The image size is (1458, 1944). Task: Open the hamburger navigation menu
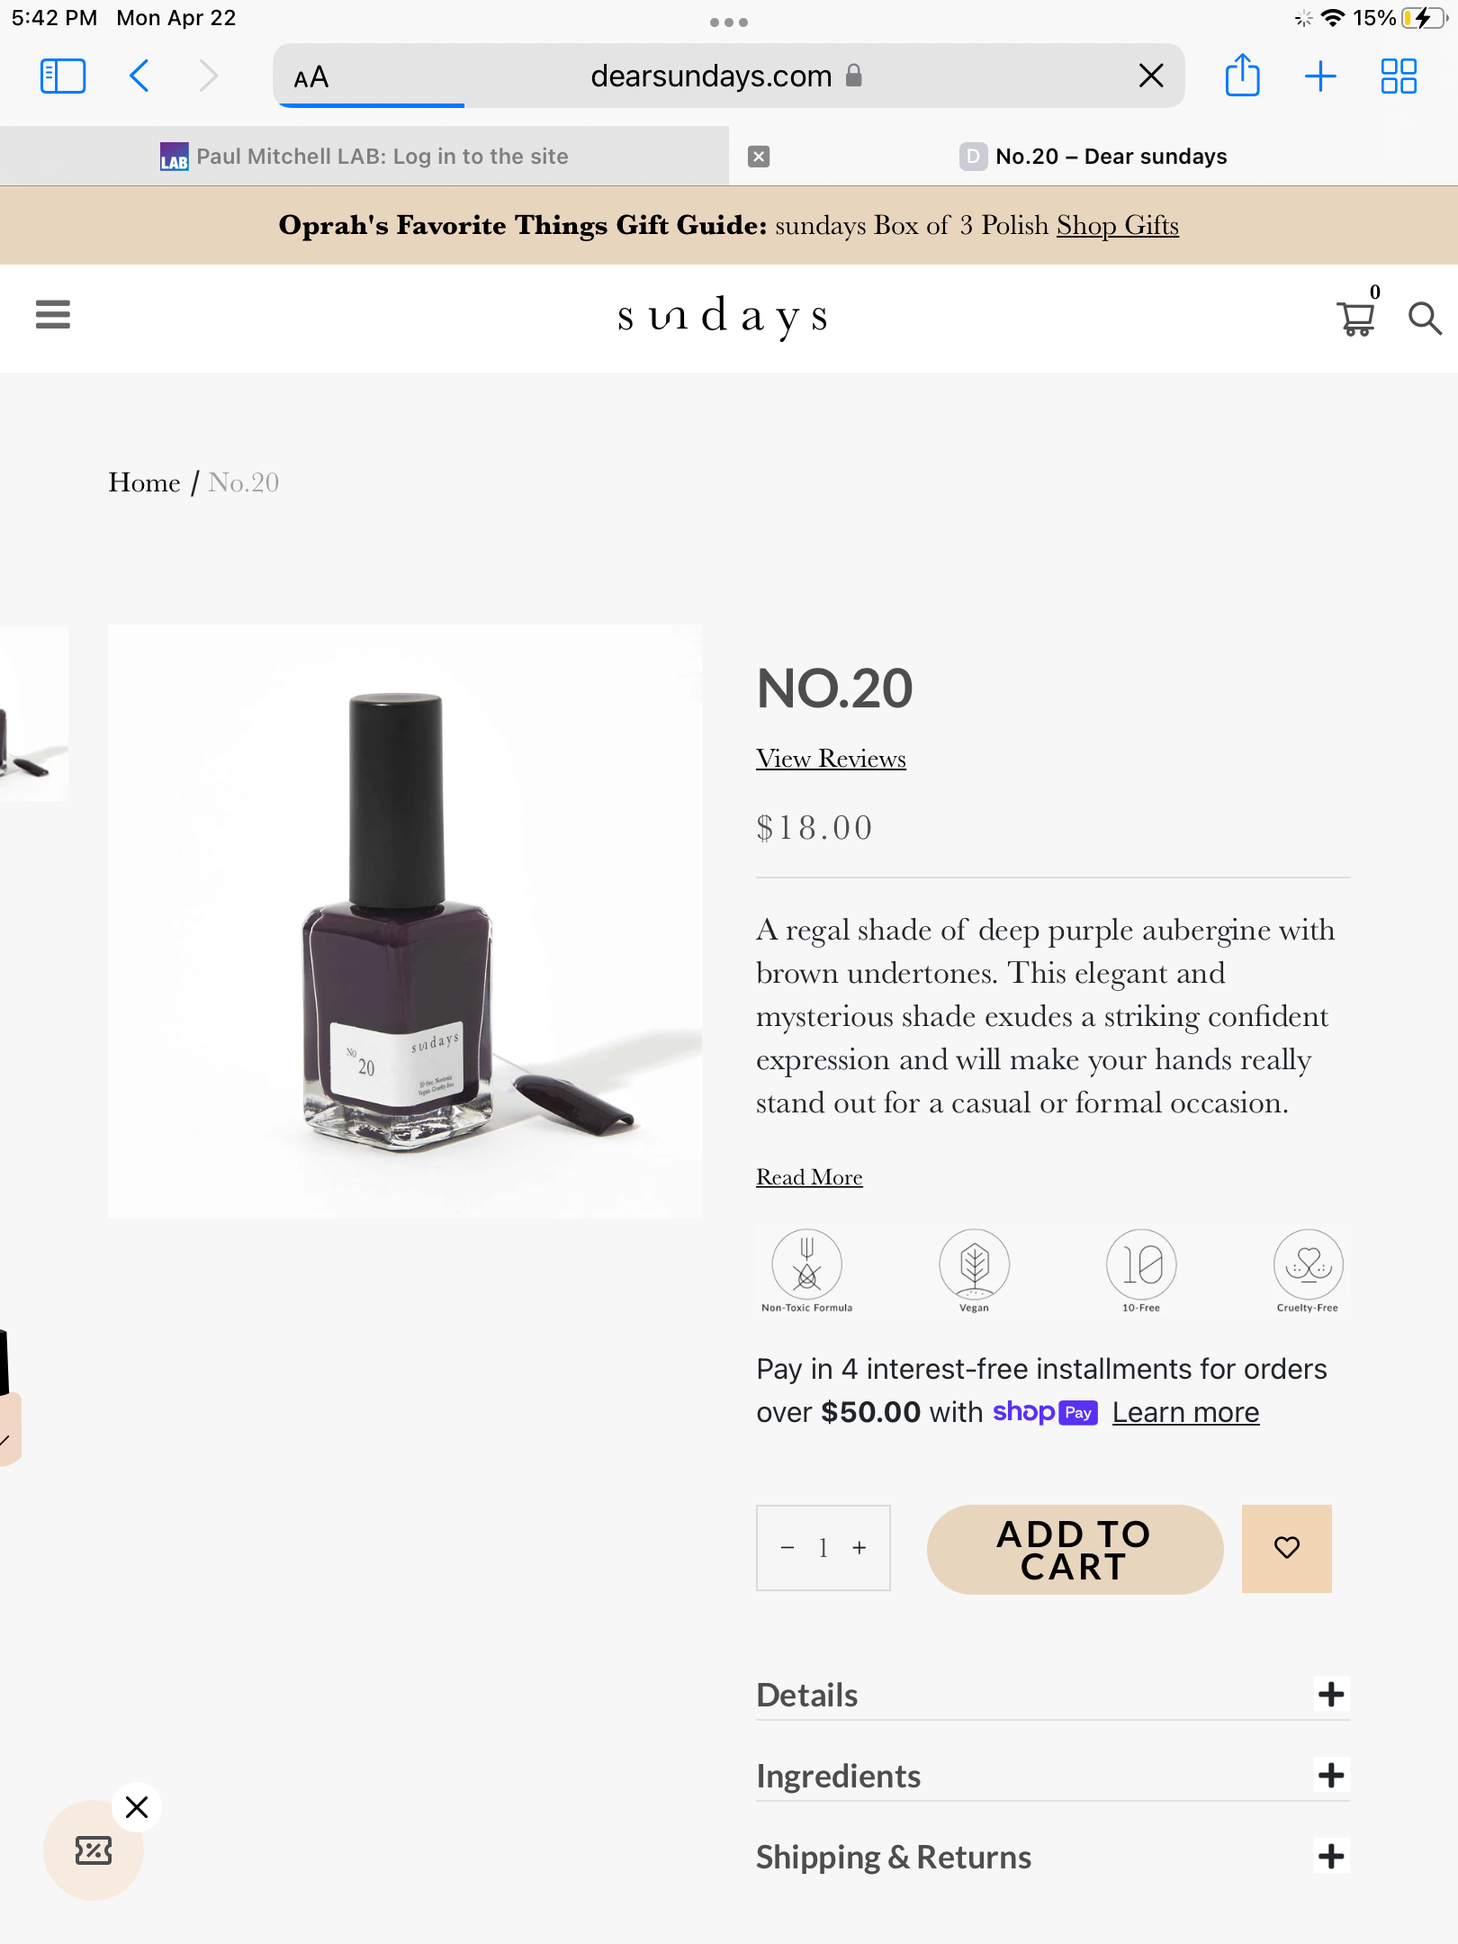click(x=53, y=315)
